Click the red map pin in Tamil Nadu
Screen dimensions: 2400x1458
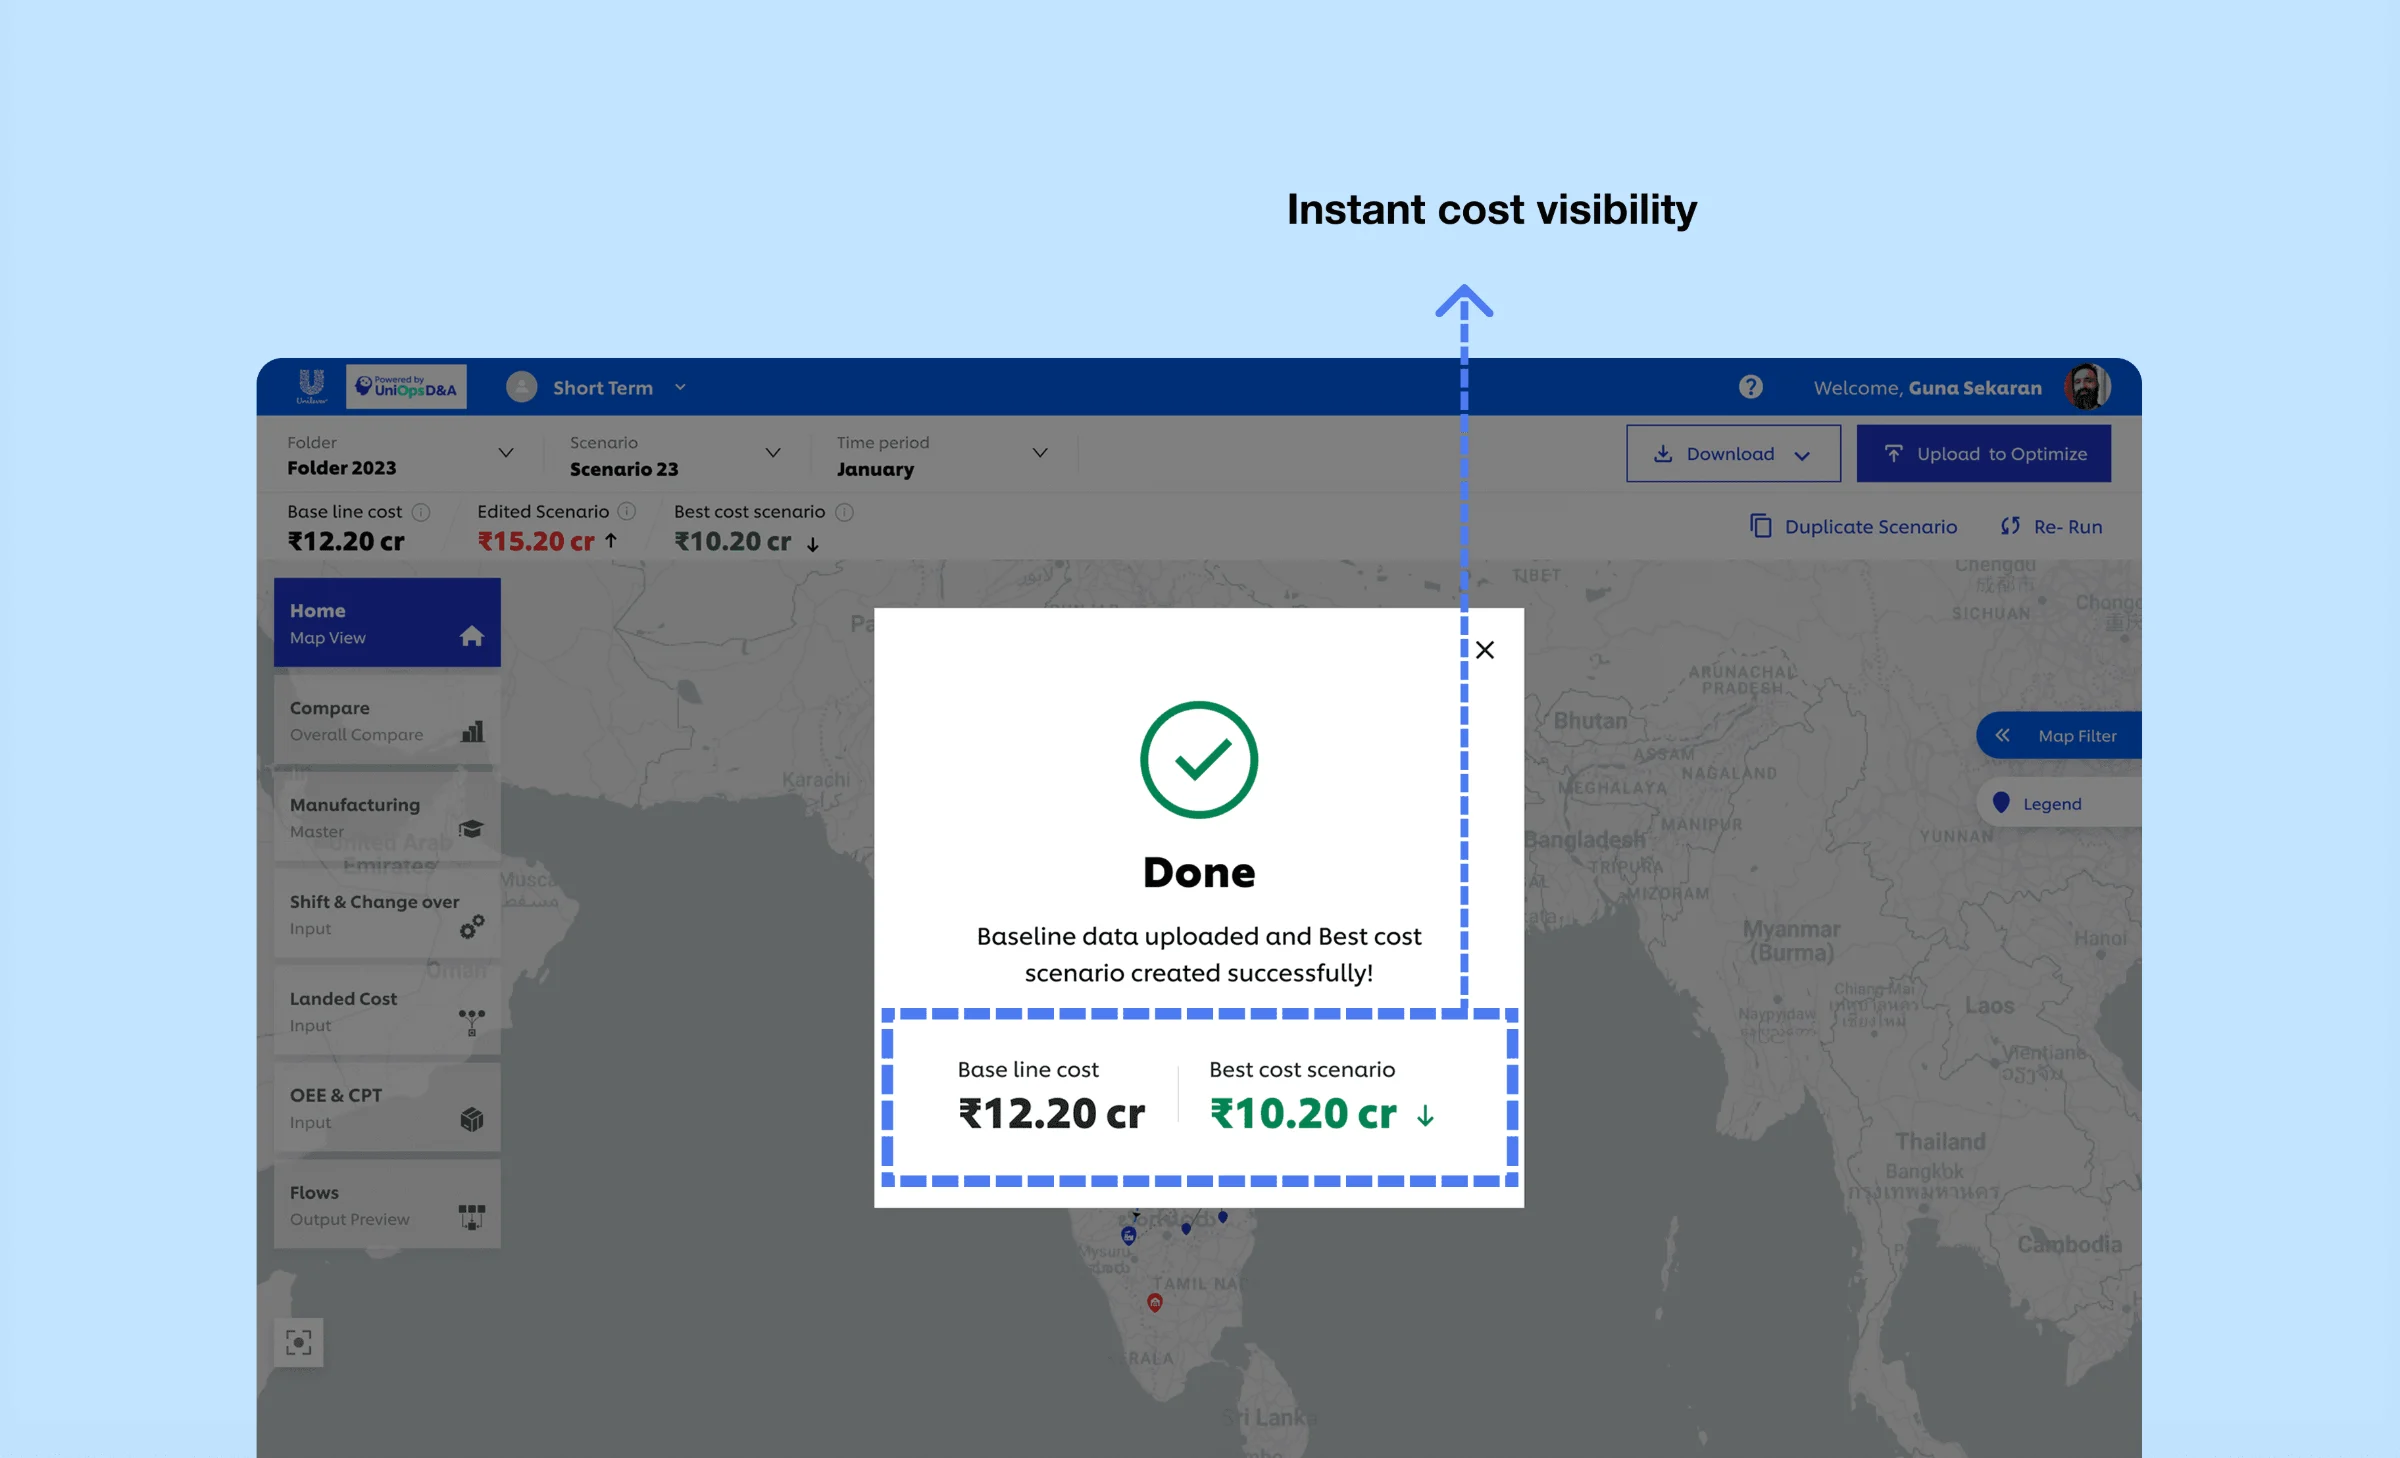coord(1155,1302)
